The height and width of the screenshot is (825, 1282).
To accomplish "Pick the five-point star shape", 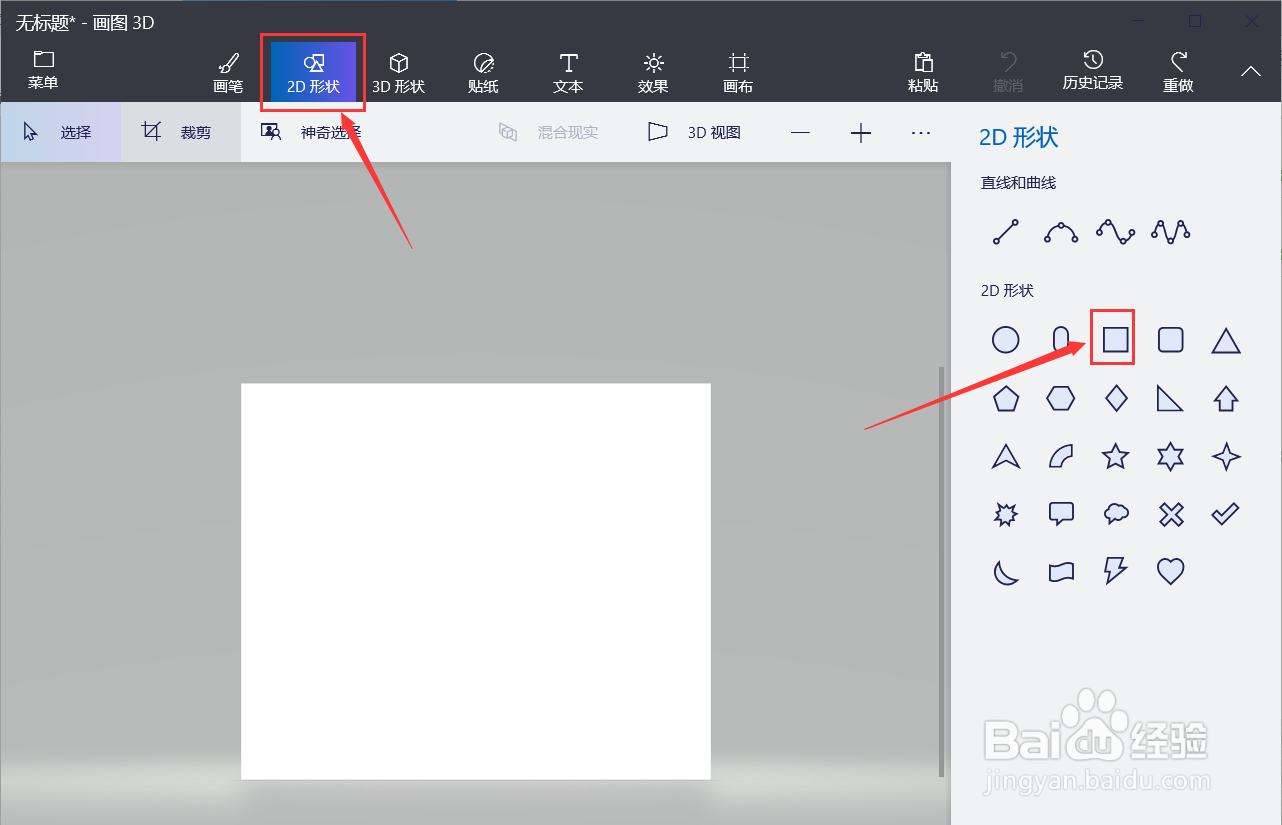I will pos(1115,457).
